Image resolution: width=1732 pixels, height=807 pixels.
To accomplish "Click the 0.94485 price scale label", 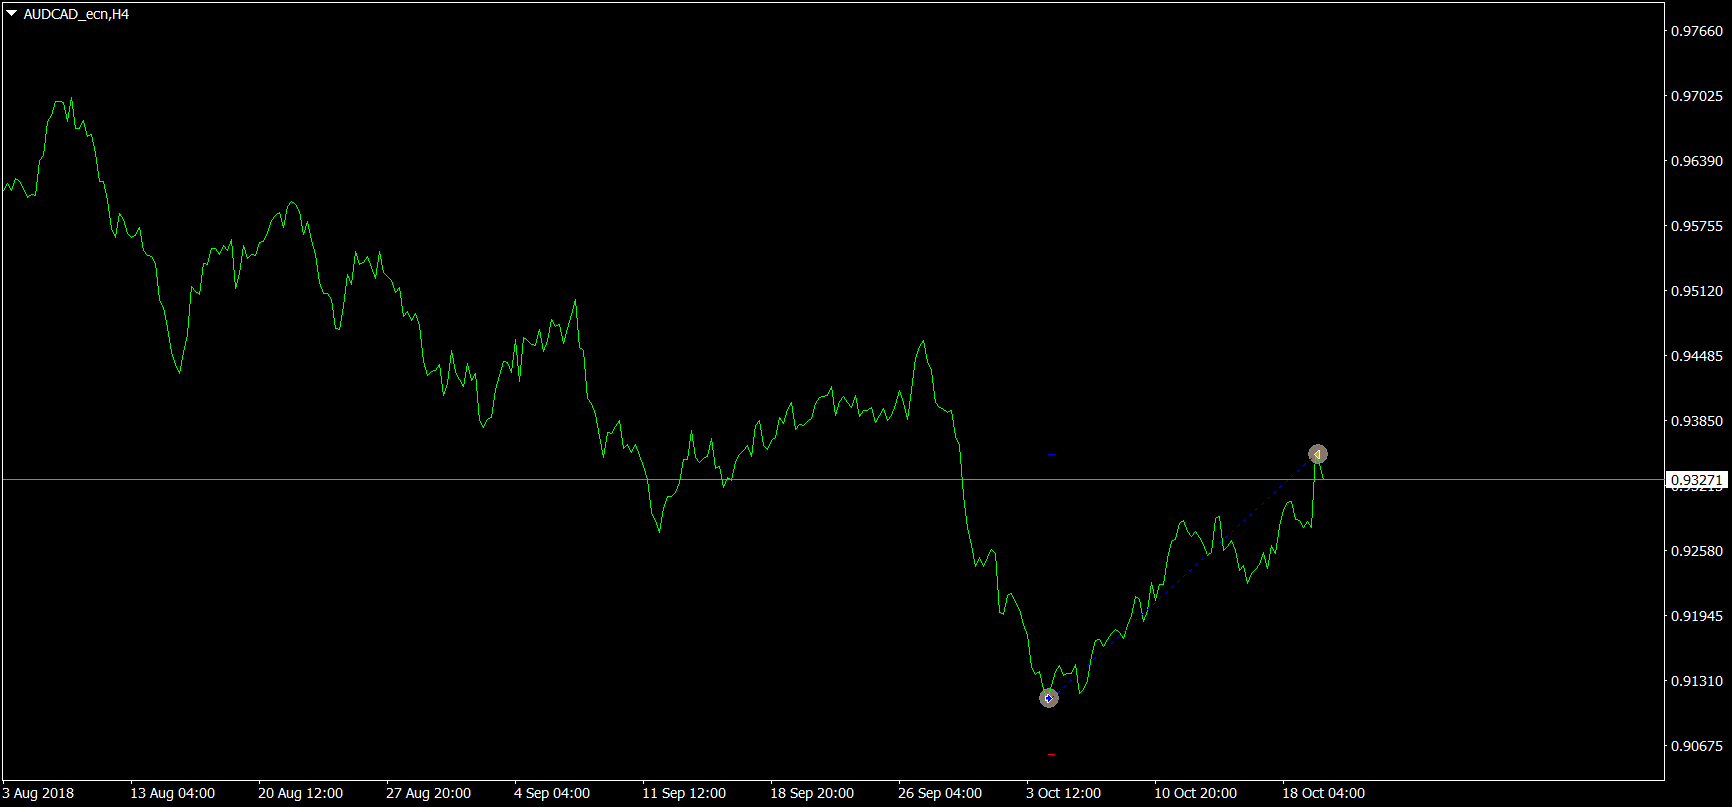I will pyautogui.click(x=1697, y=356).
